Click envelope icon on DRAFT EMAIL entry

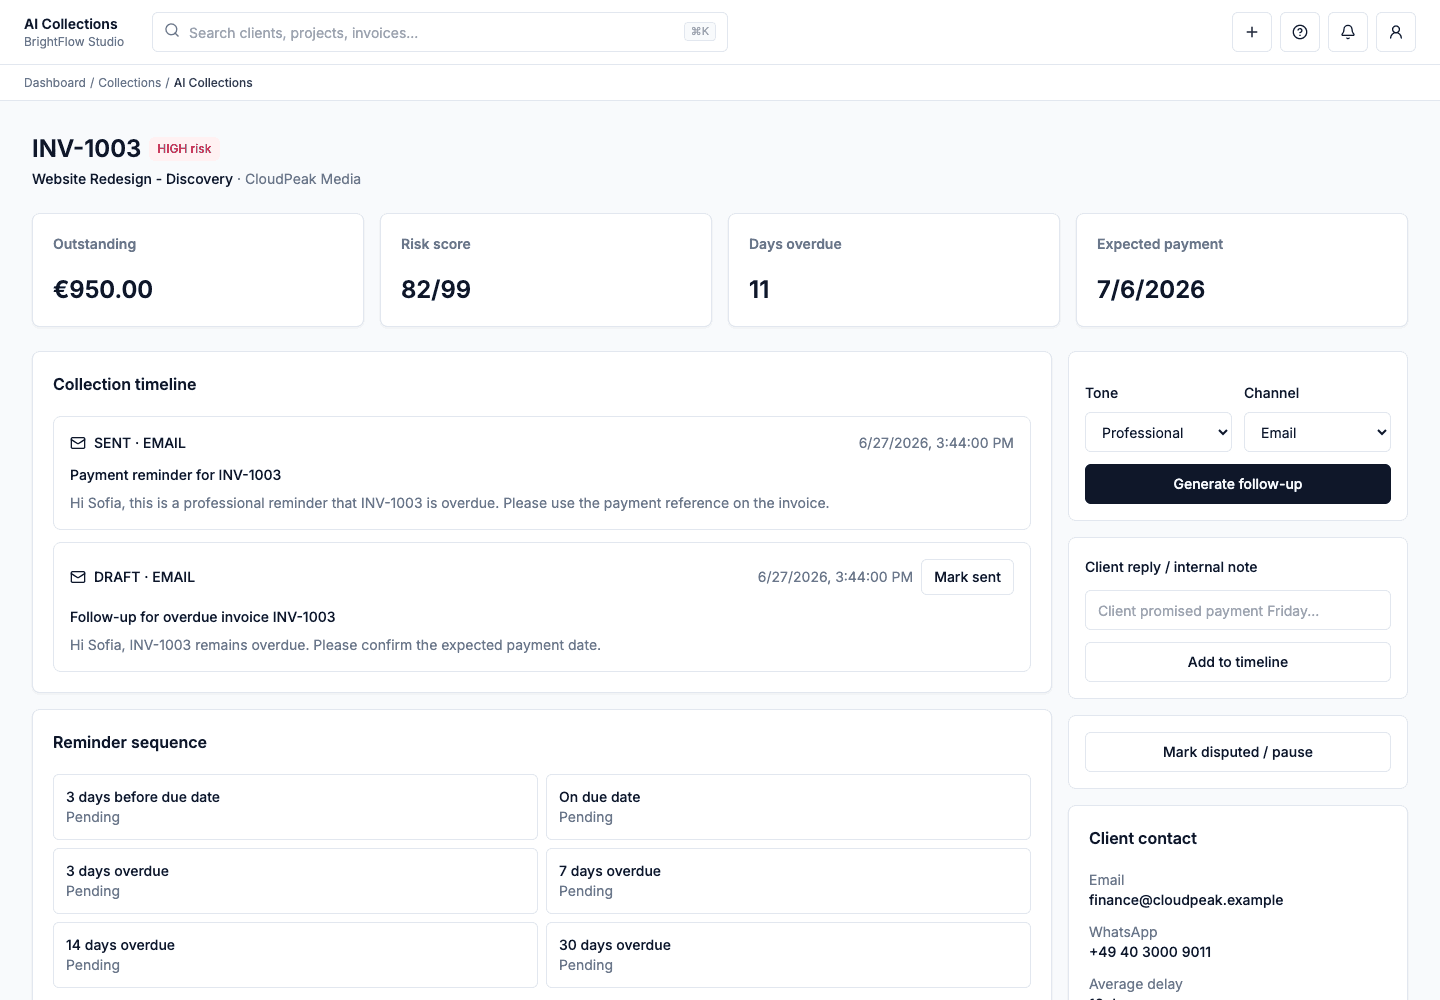click(x=78, y=577)
